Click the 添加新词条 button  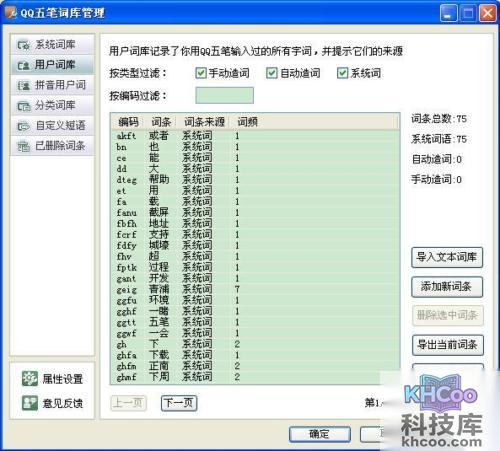click(x=447, y=286)
